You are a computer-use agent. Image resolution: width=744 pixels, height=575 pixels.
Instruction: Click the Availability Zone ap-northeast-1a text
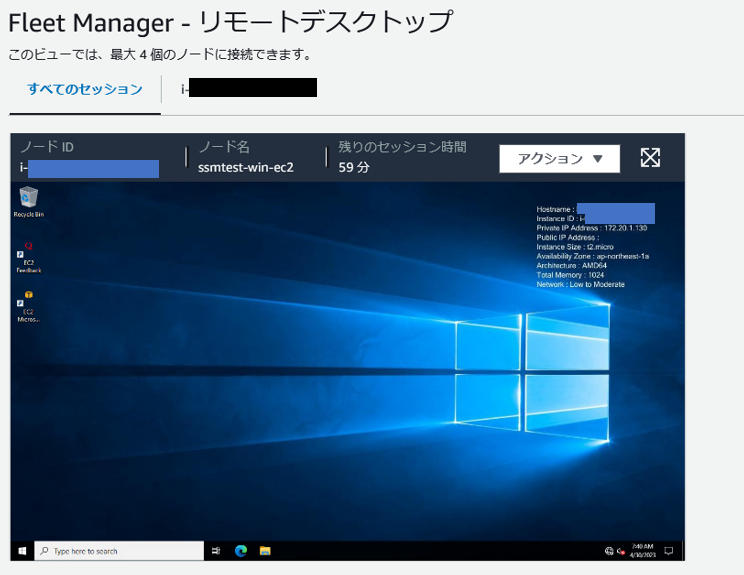[593, 256]
